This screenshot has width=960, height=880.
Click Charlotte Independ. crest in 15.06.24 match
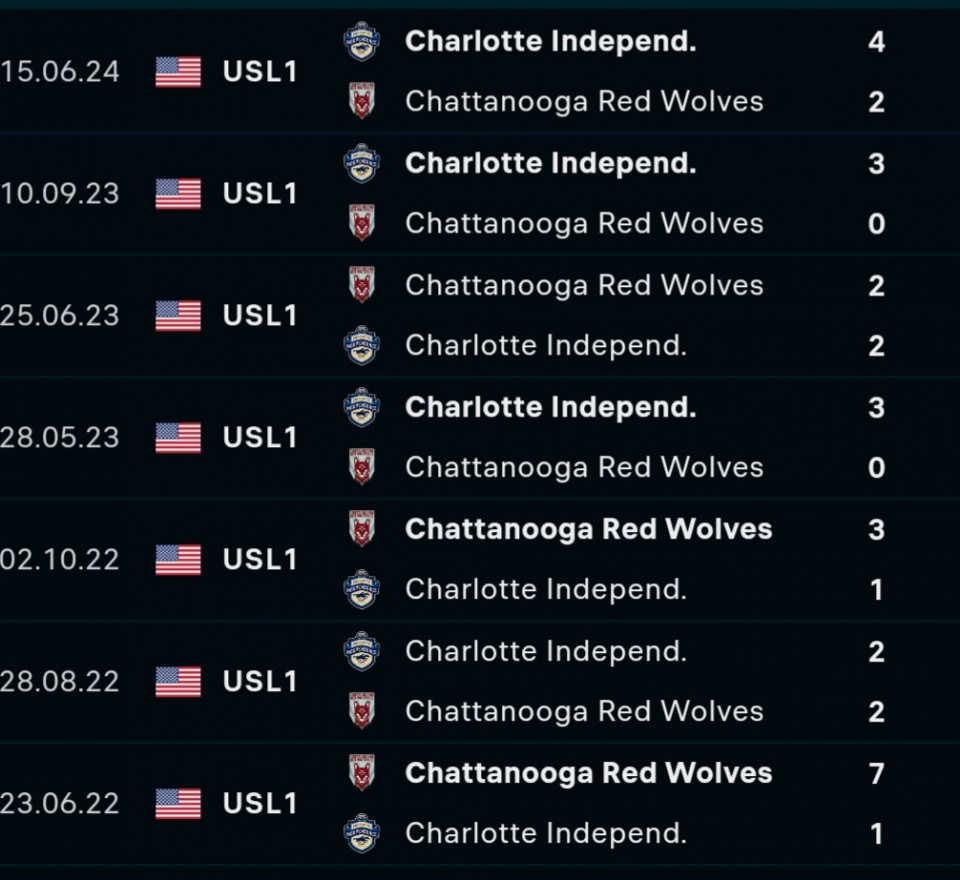click(x=361, y=42)
